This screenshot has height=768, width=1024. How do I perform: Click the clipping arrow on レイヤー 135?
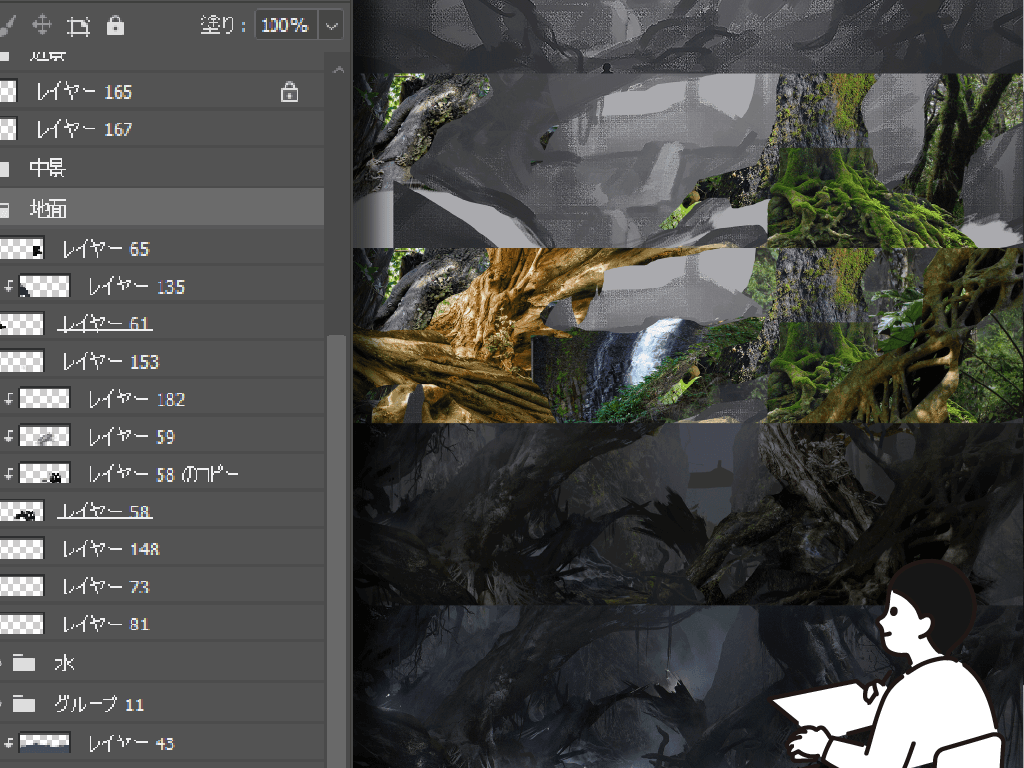pyautogui.click(x=9, y=287)
